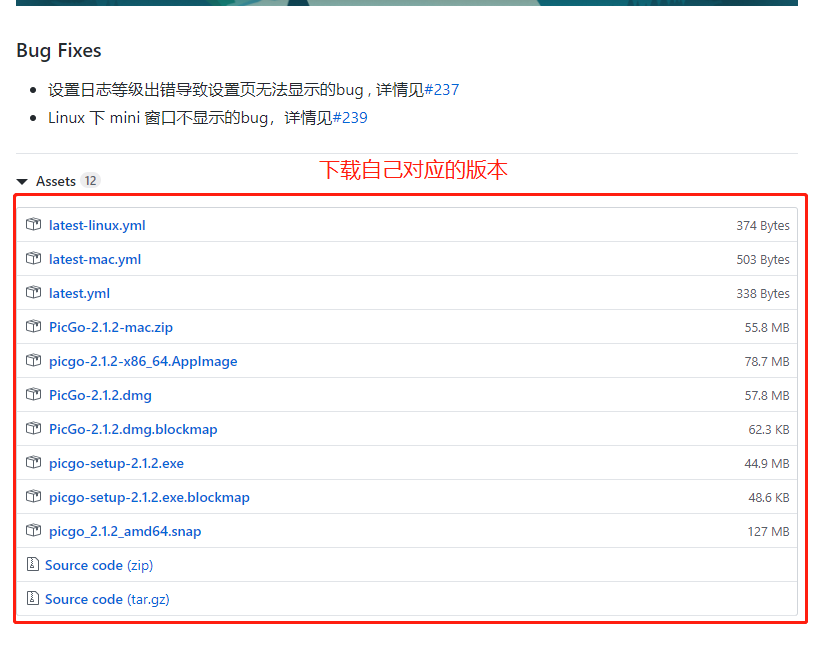
Task: Download picgo-setup-2.1.2.exe
Action: pos(117,463)
